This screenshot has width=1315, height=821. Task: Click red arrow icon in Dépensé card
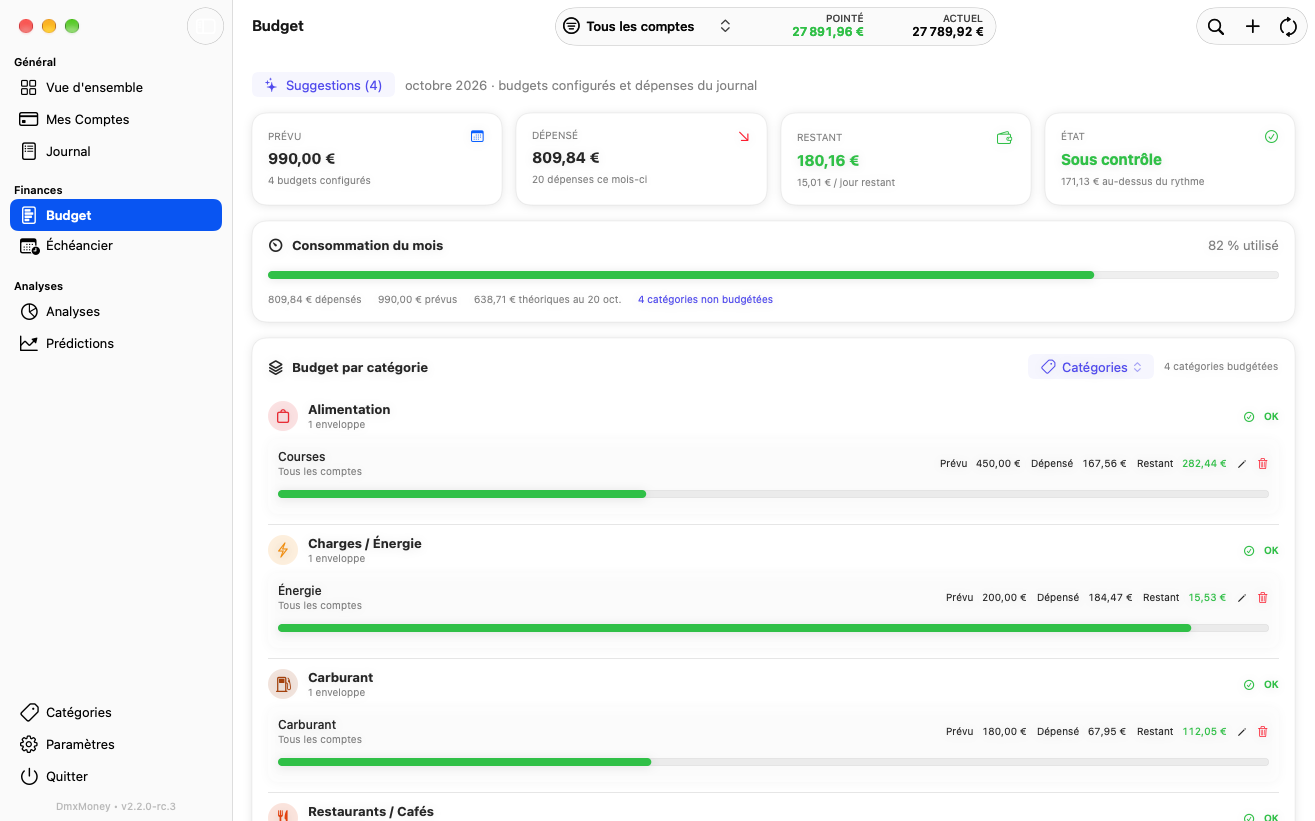743,136
